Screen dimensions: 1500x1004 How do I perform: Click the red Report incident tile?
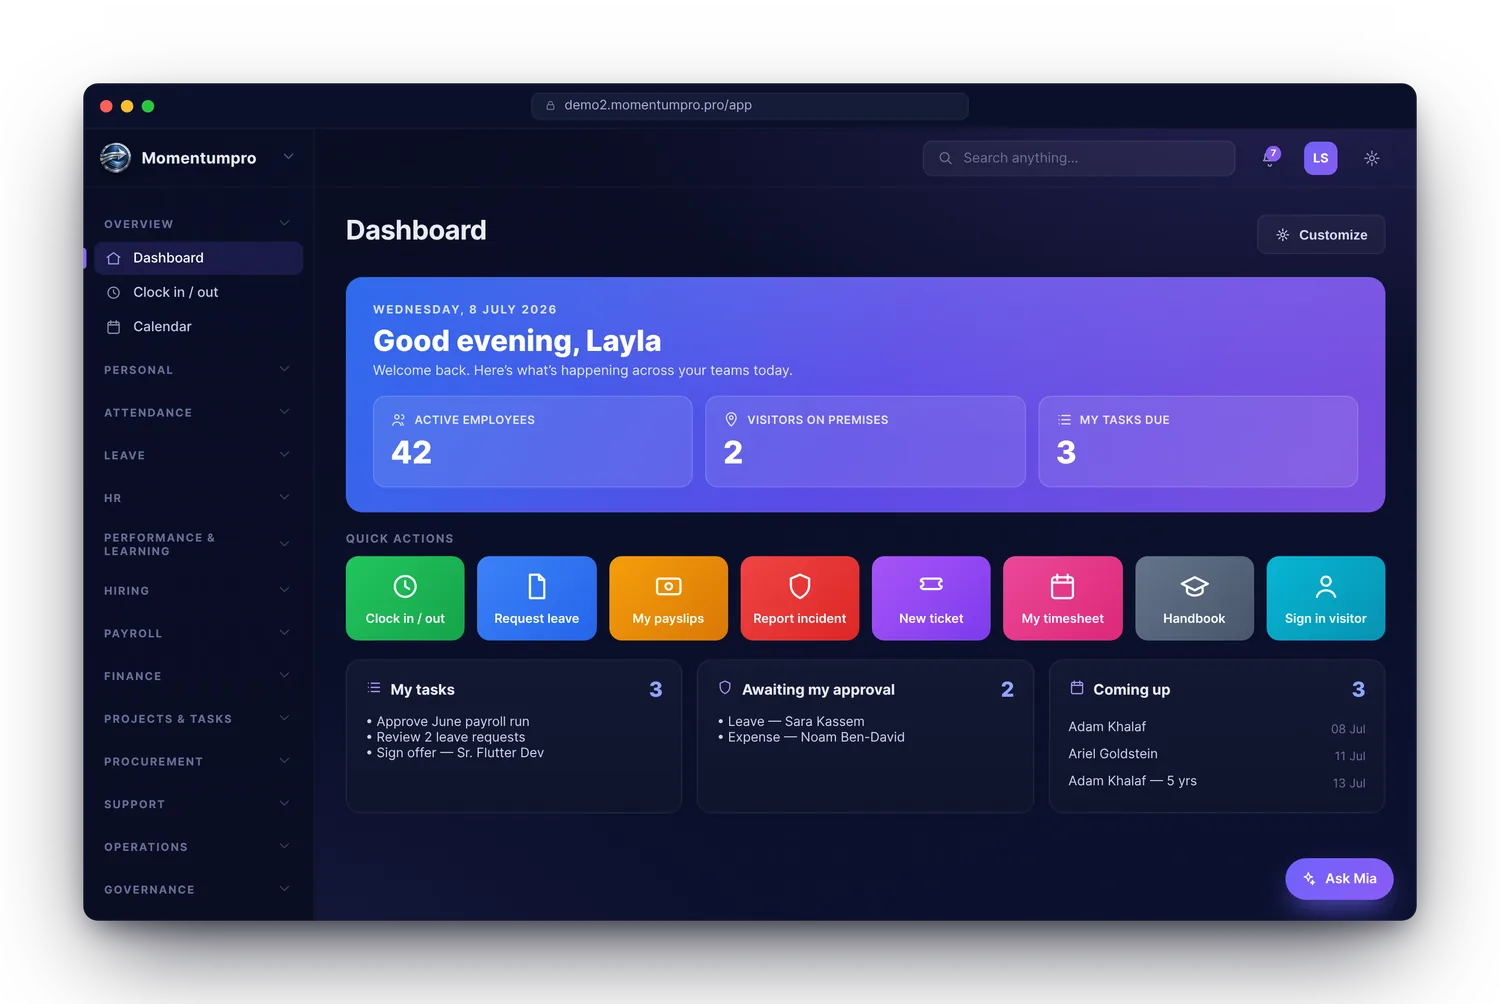(800, 598)
